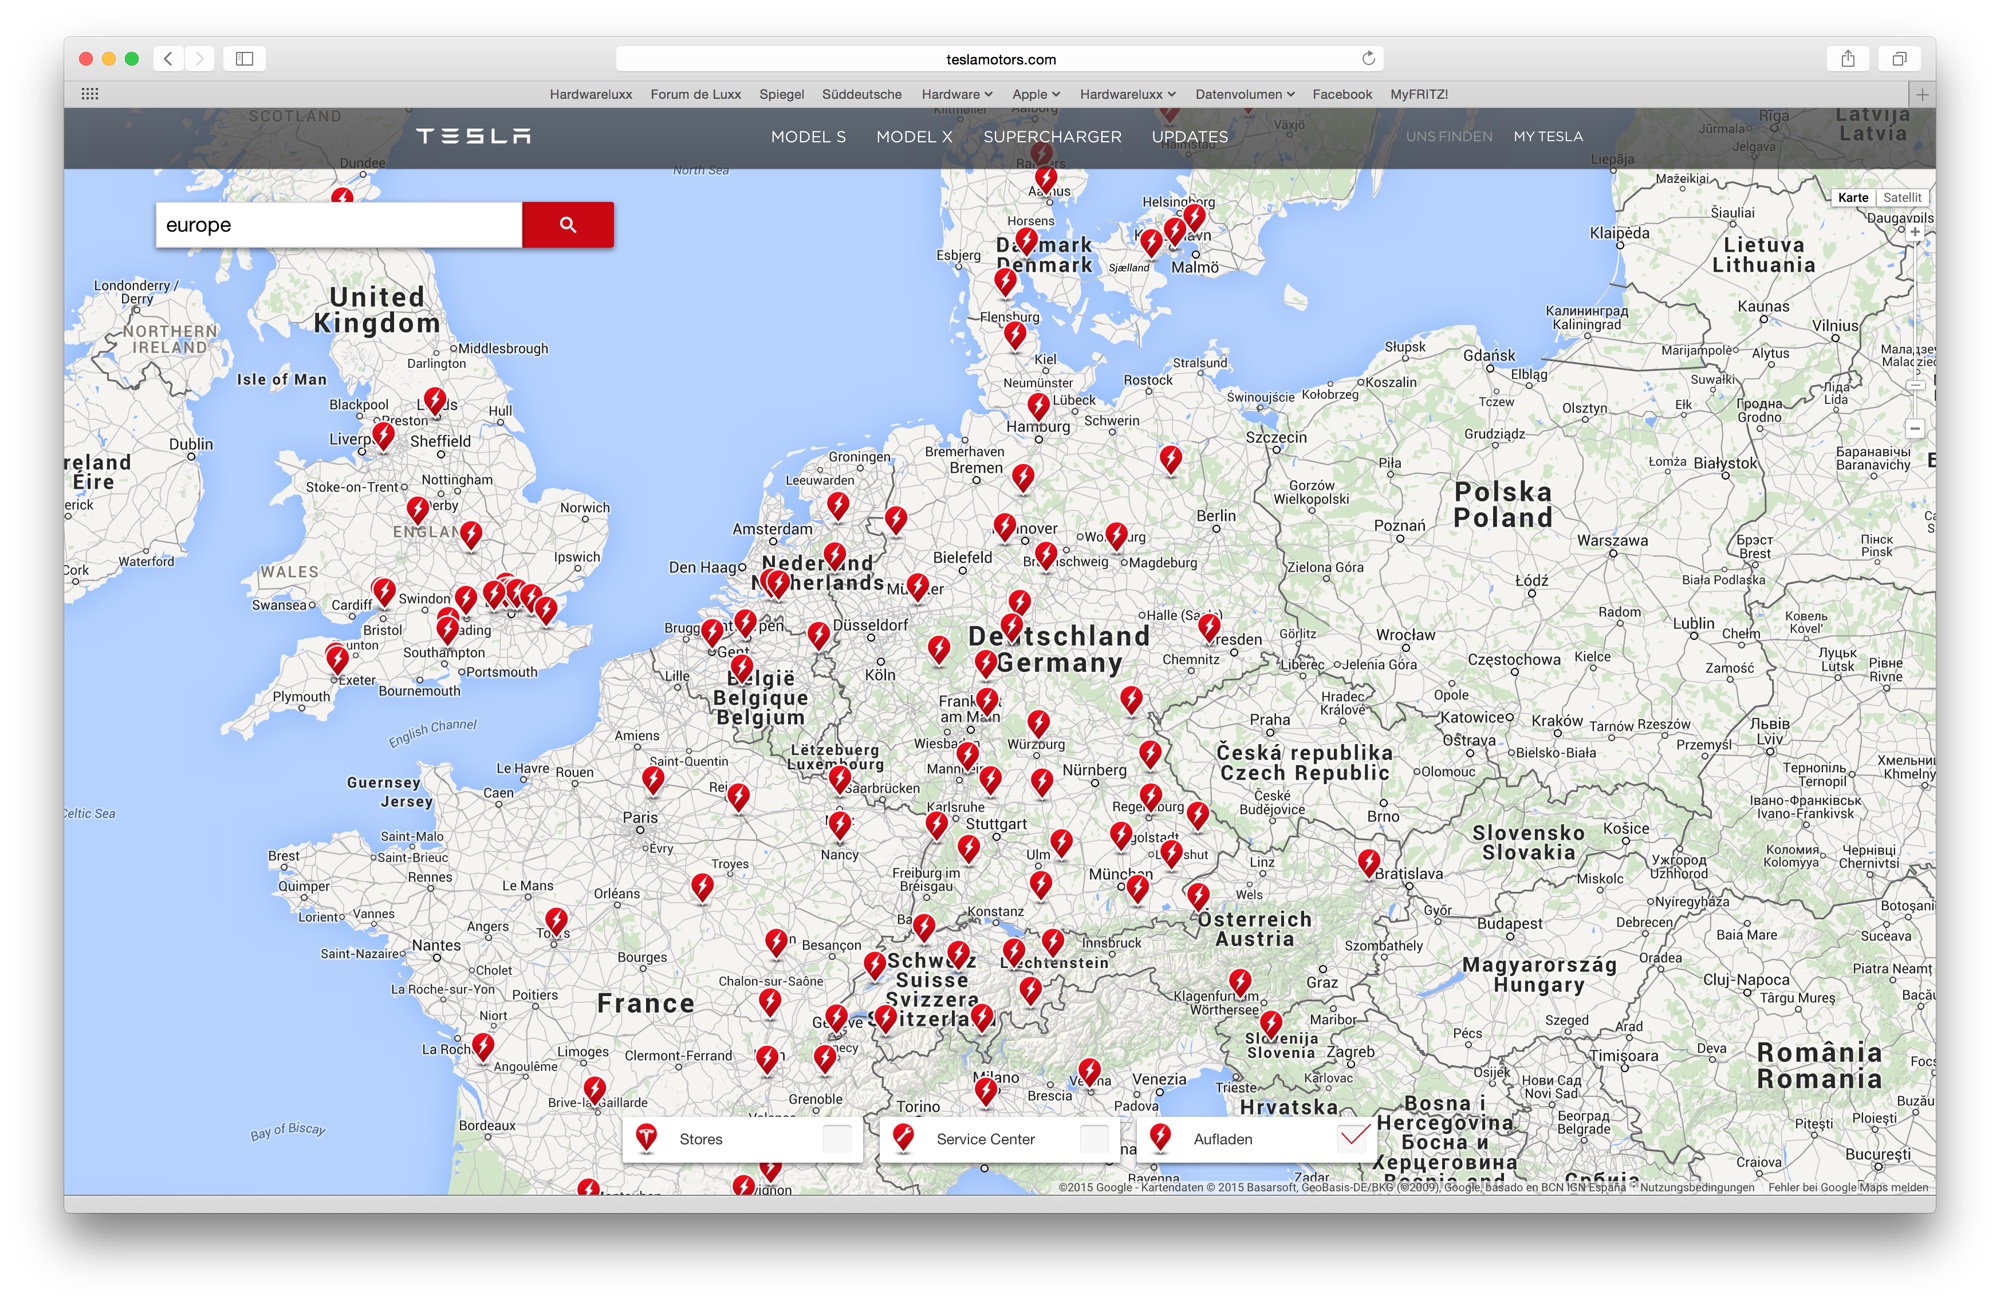Viewport: 2000px width, 1305px height.
Task: Open Facebook bookmark
Action: (x=1342, y=94)
